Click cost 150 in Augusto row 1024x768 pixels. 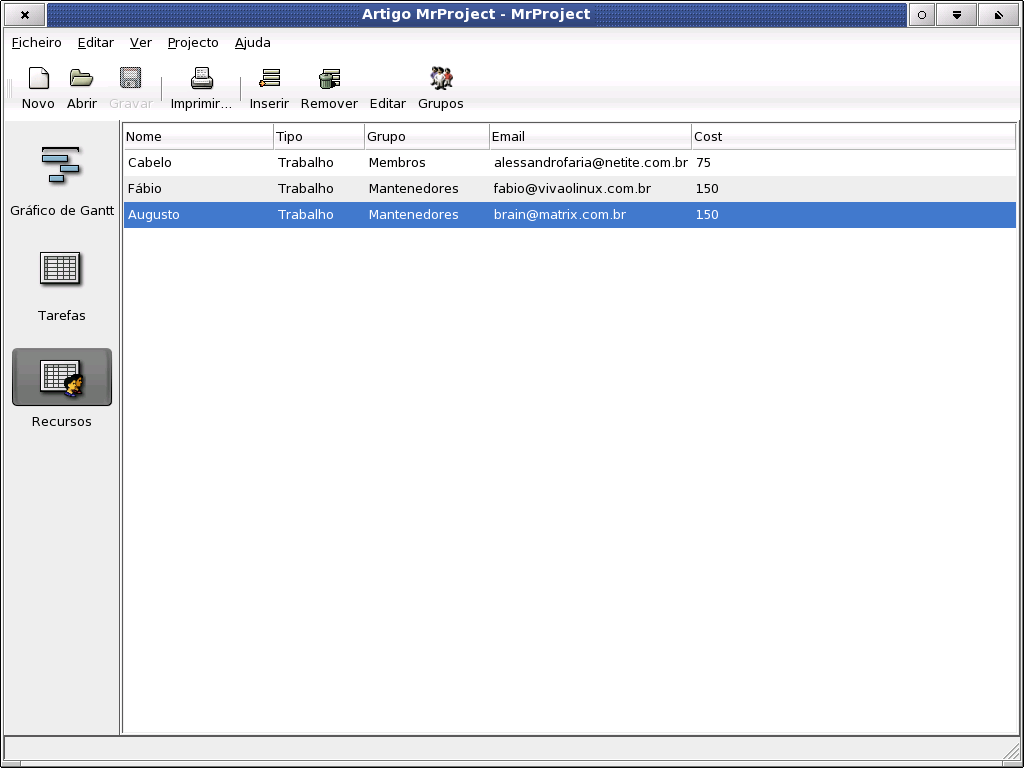pyautogui.click(x=707, y=215)
